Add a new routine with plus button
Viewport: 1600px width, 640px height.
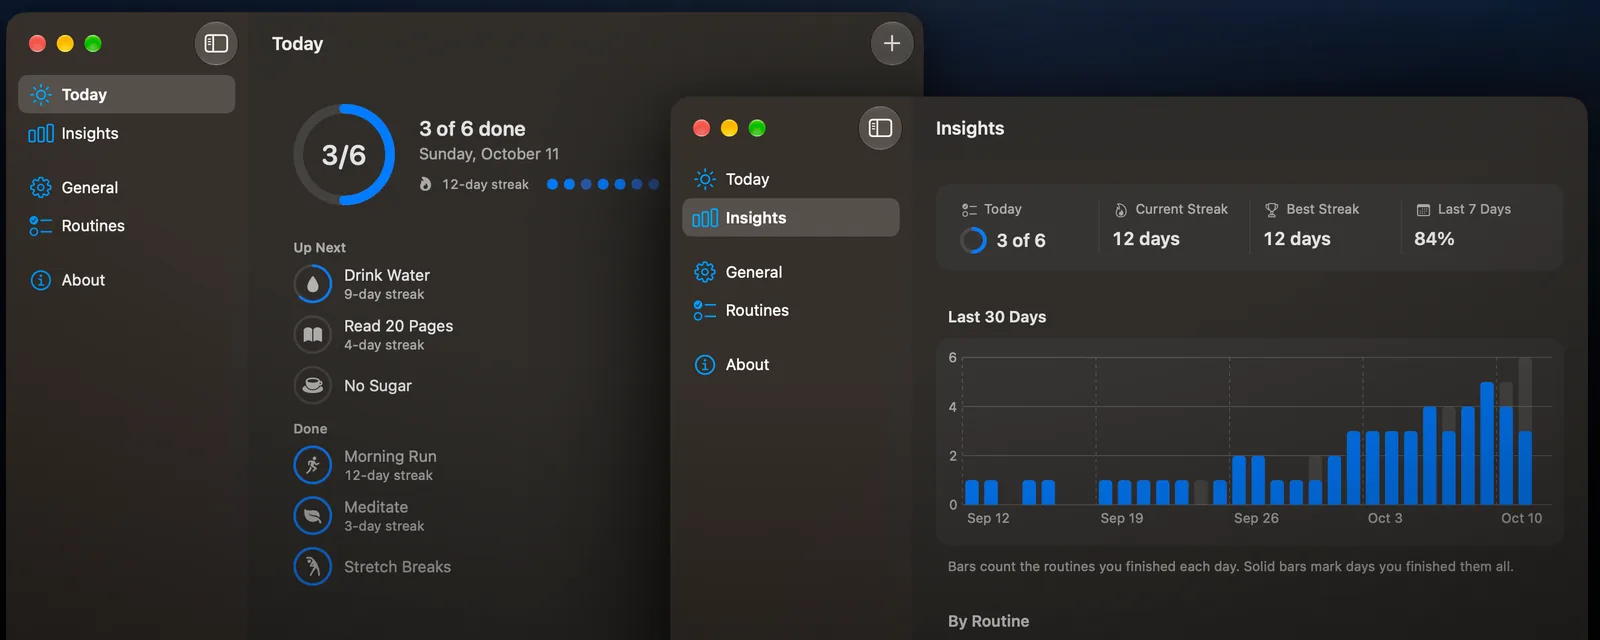(x=892, y=43)
